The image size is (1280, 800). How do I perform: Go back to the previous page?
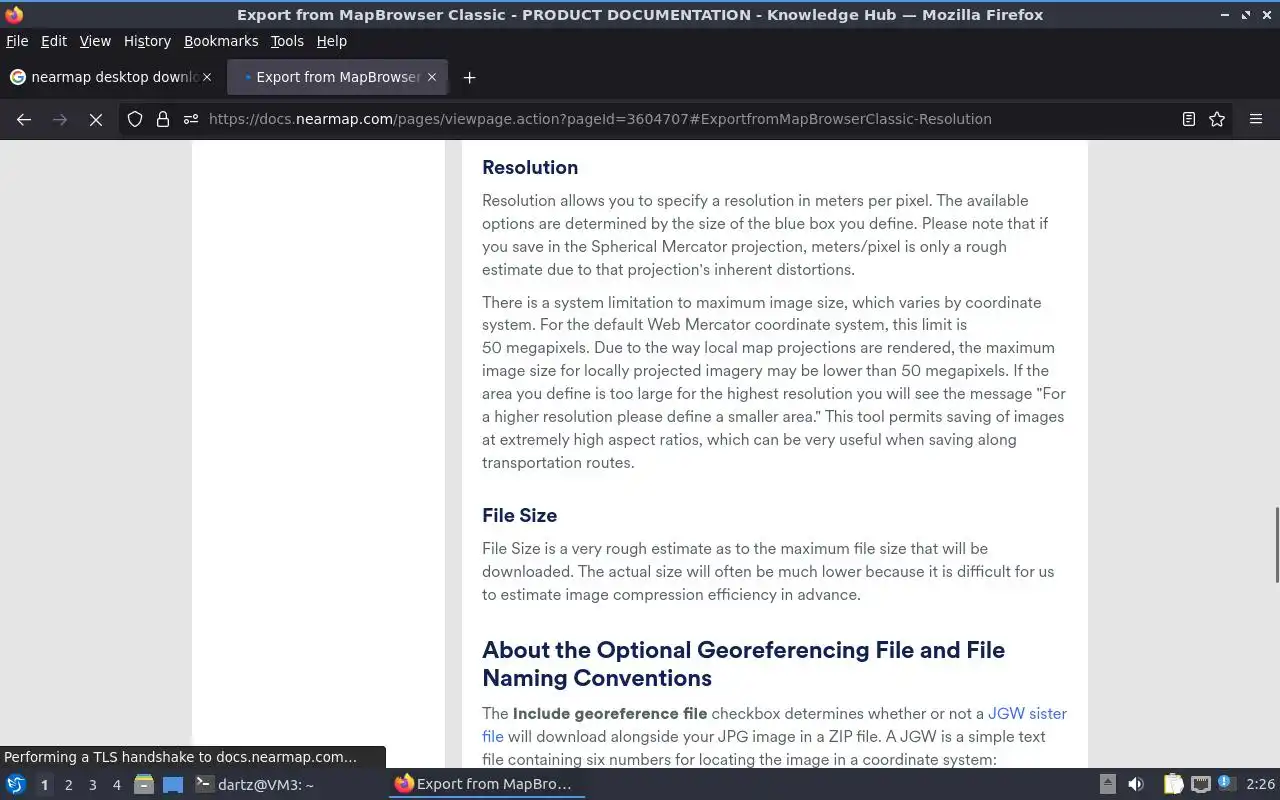coord(24,119)
